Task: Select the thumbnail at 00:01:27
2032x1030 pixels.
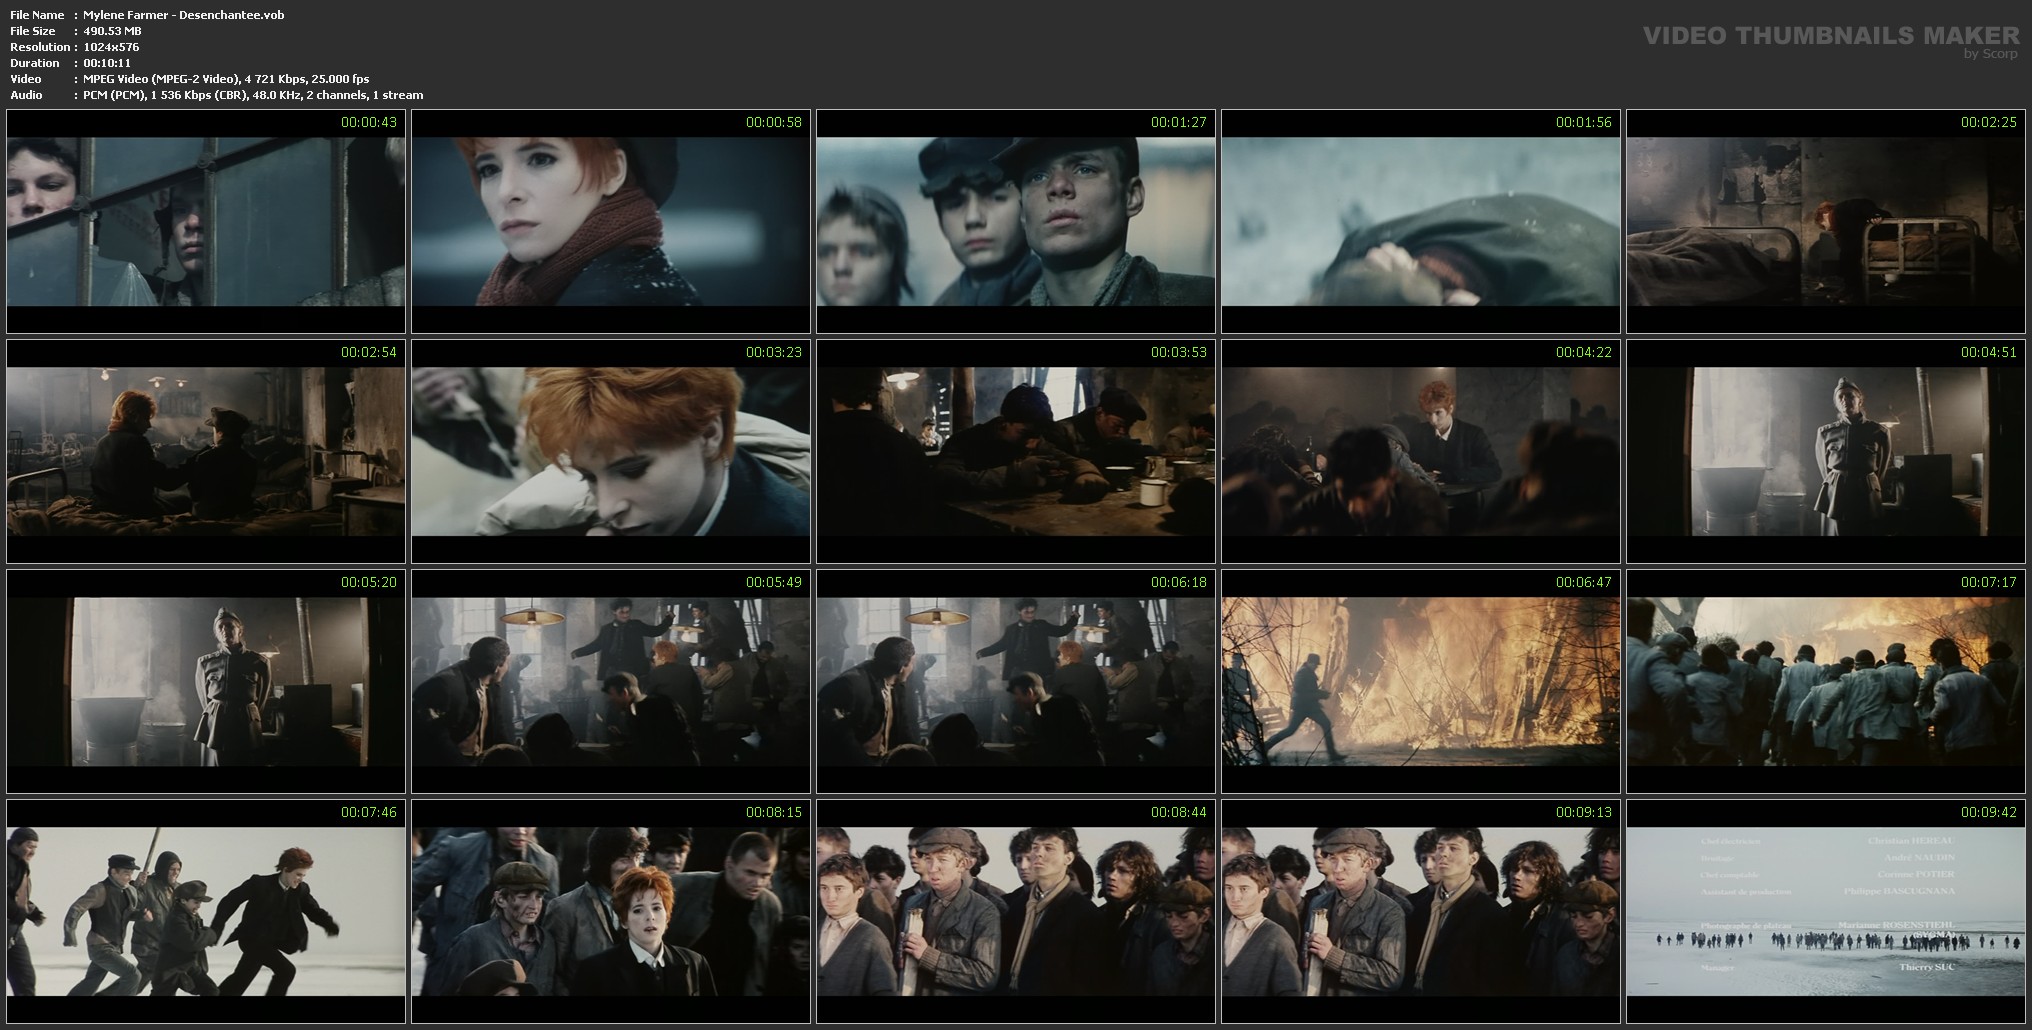Action: click(1016, 221)
